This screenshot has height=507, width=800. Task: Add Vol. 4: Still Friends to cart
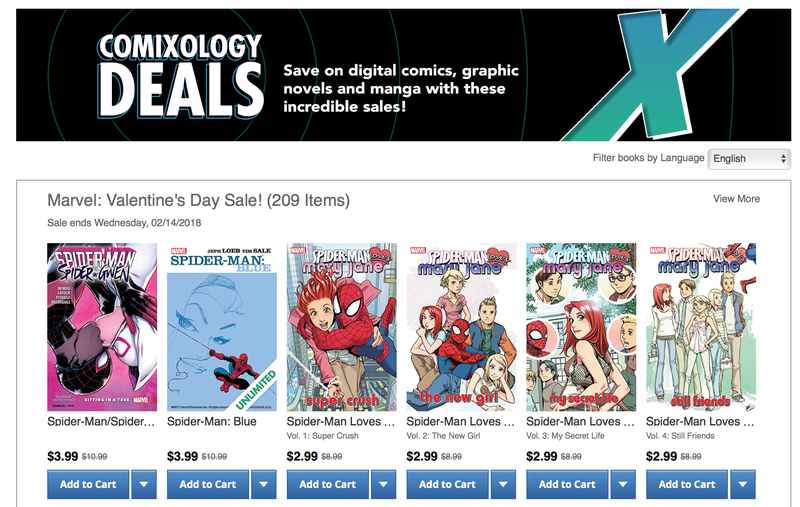click(x=687, y=484)
